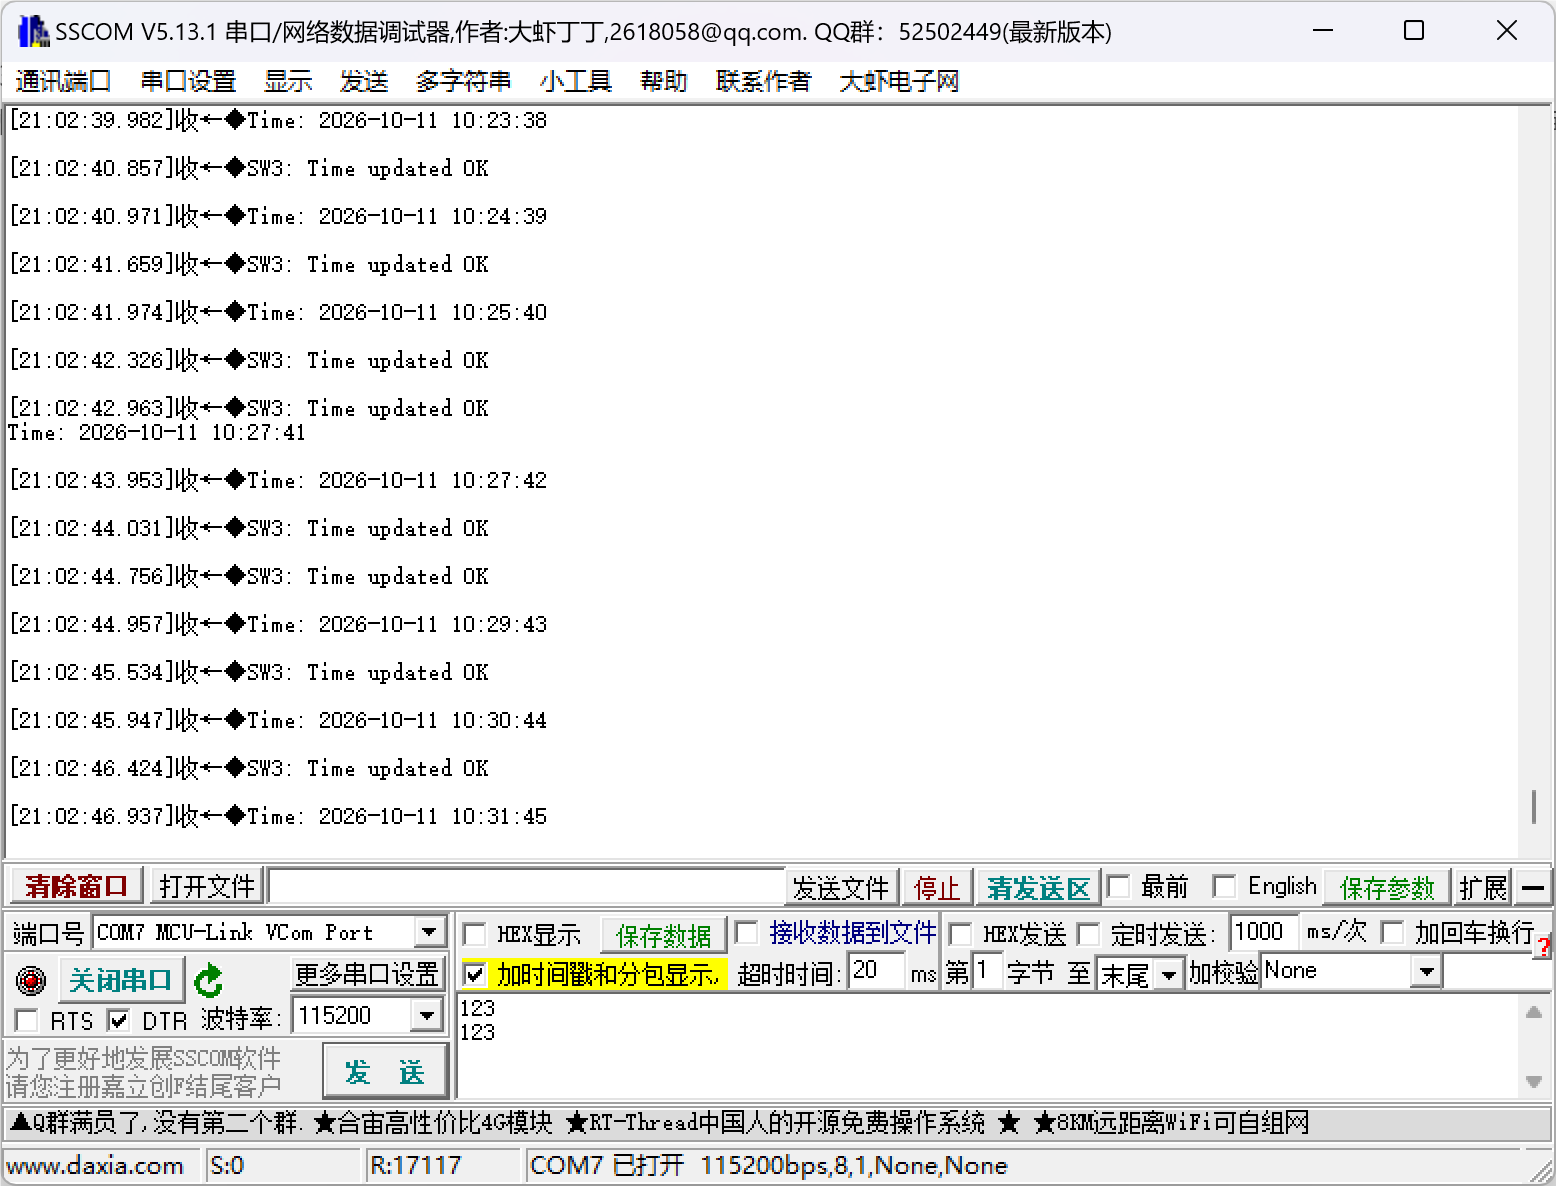Open the 小工具 menu

tap(575, 81)
